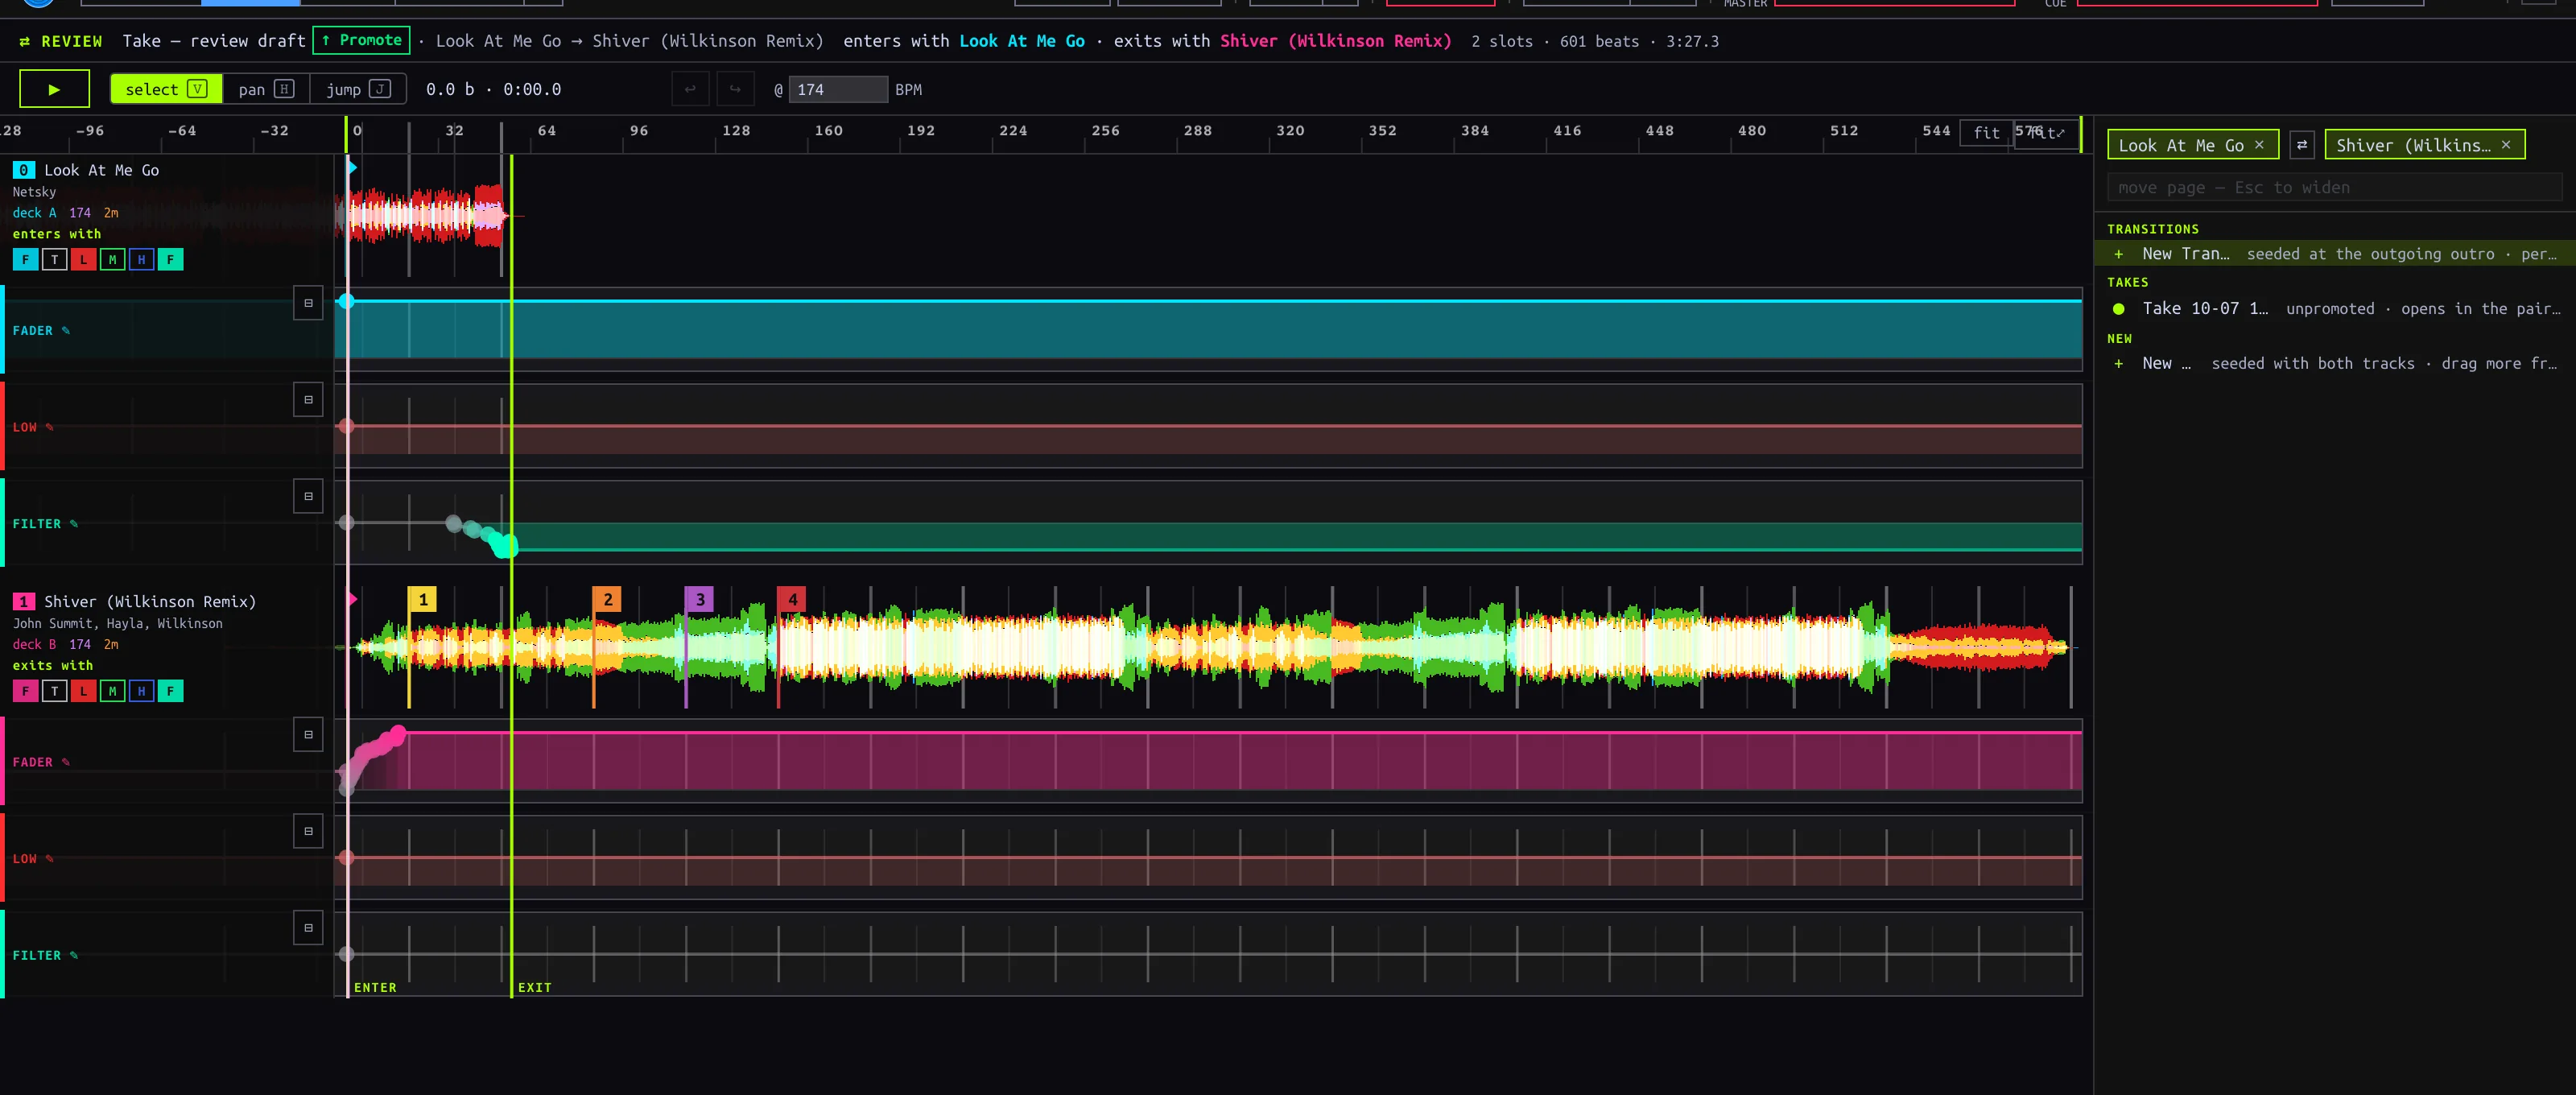The image size is (2576, 1095).
Task: Open Take 10-07 unpromoted entry
Action: [2334, 308]
